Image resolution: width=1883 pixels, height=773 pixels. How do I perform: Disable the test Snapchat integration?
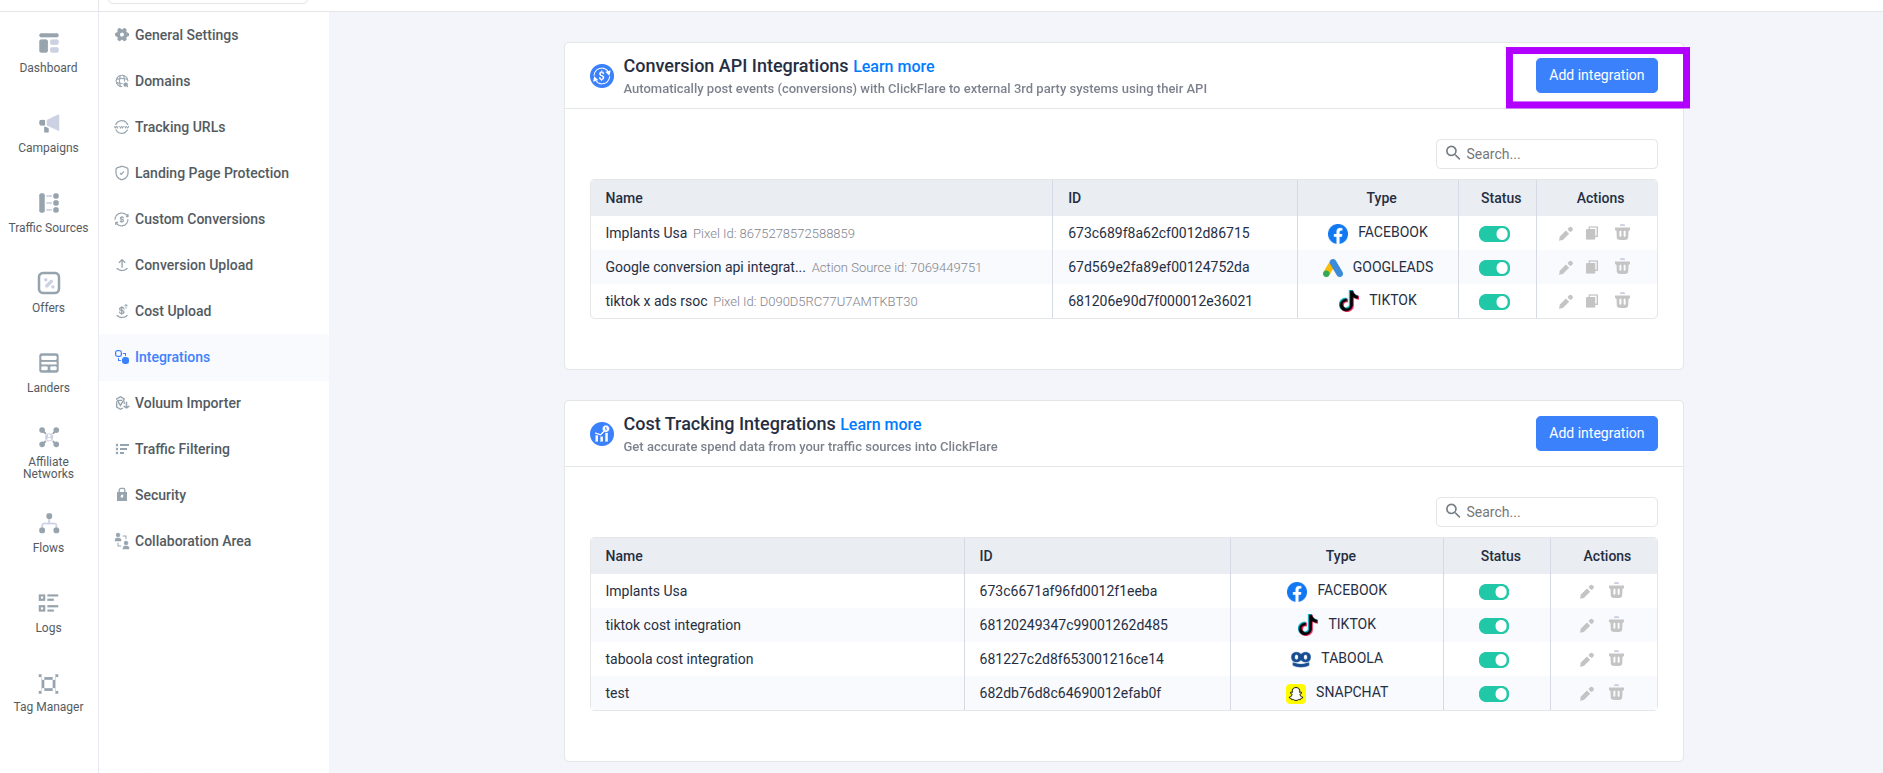(1494, 694)
